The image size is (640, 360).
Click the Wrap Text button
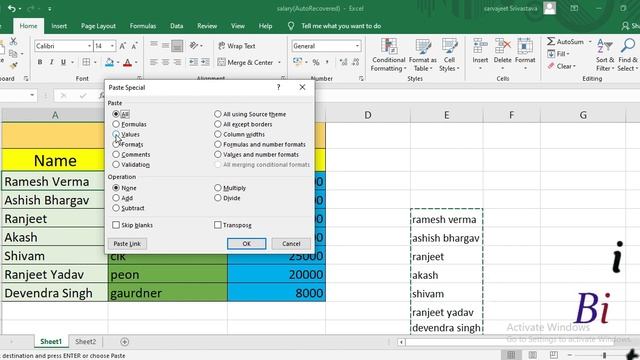click(237, 46)
